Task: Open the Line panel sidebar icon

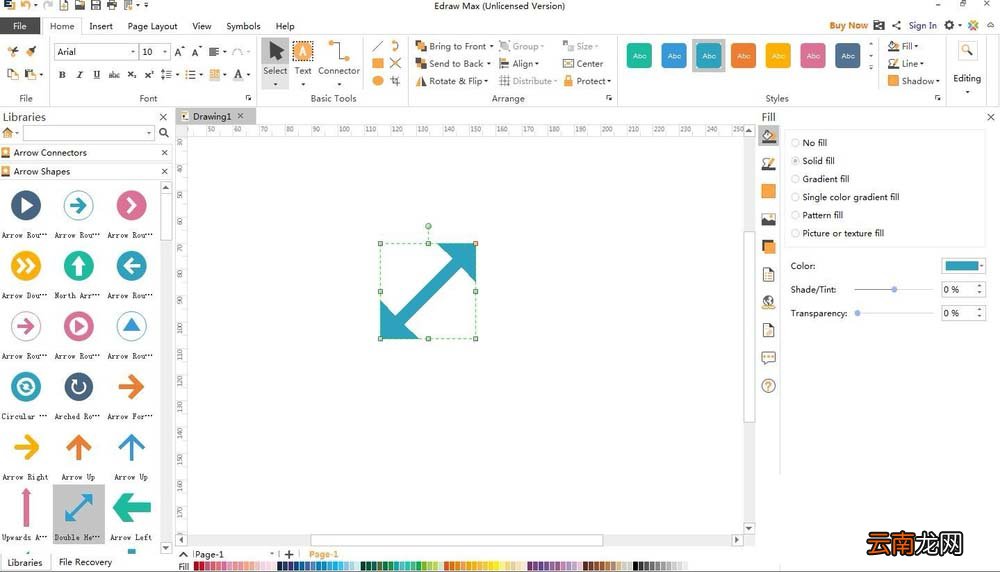Action: tap(768, 164)
